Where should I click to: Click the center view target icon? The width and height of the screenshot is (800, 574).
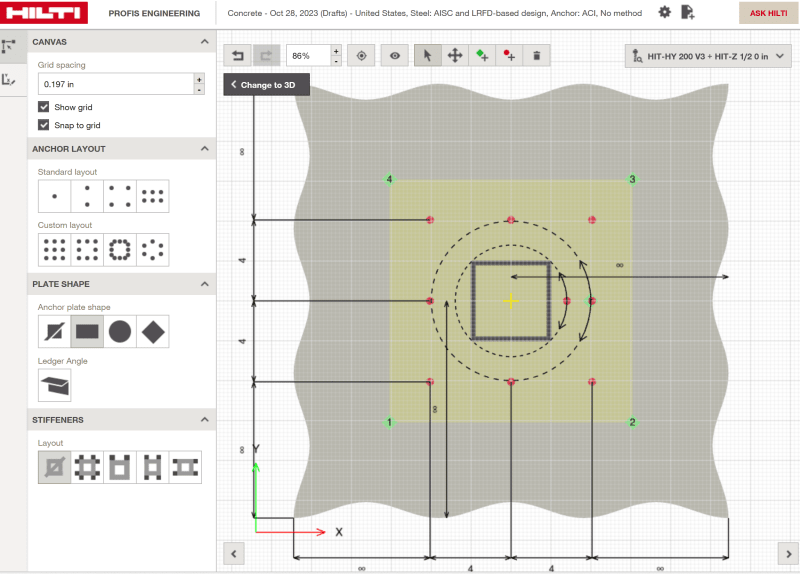pyautogui.click(x=361, y=56)
